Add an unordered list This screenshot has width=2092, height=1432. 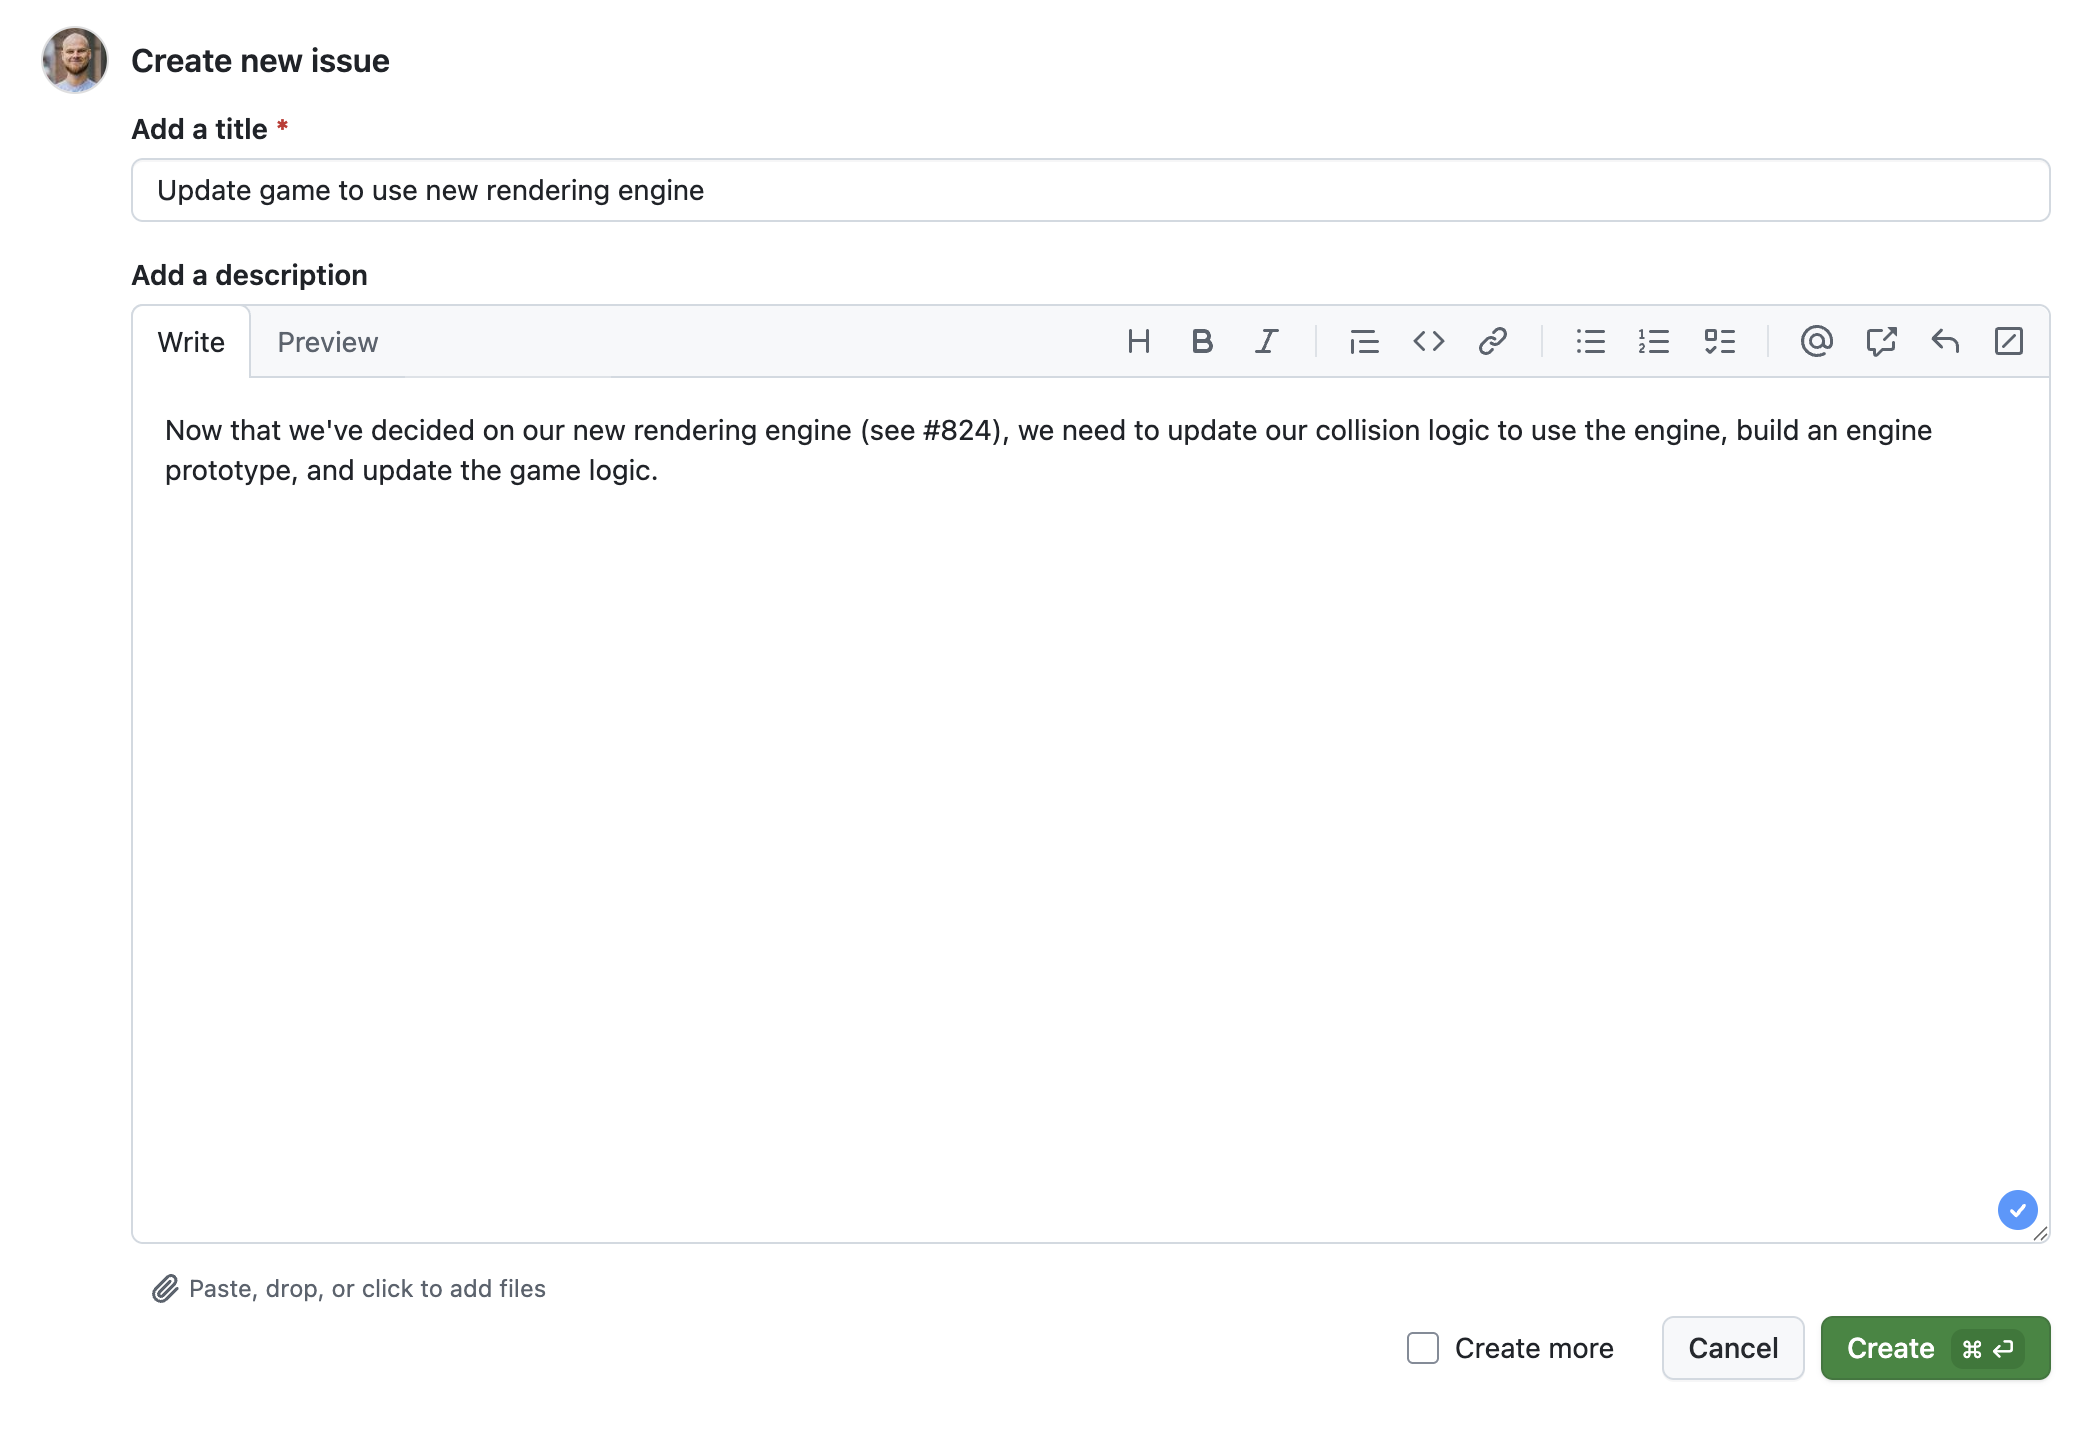pyautogui.click(x=1590, y=341)
